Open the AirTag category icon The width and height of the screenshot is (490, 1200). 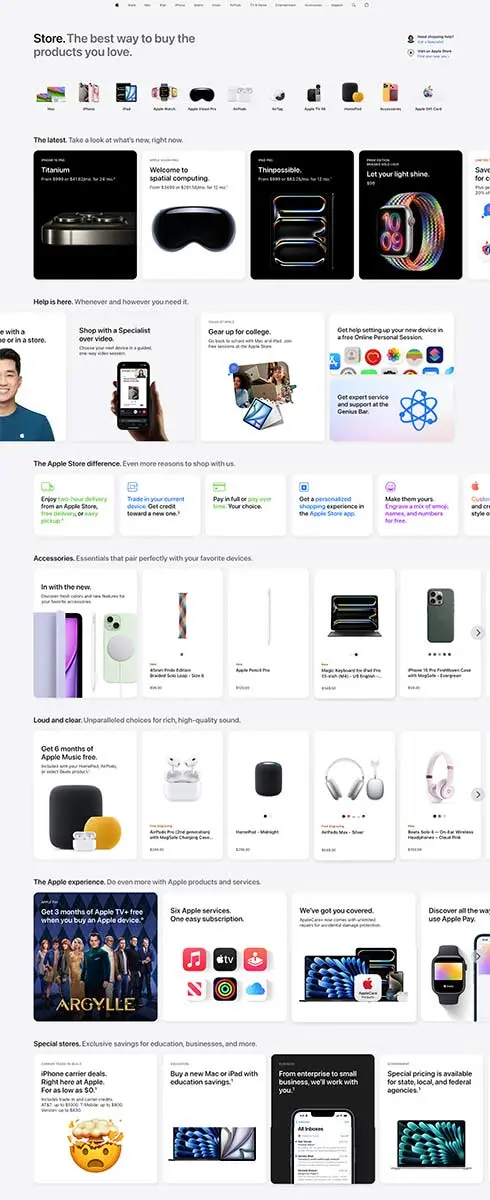[x=277, y=96]
